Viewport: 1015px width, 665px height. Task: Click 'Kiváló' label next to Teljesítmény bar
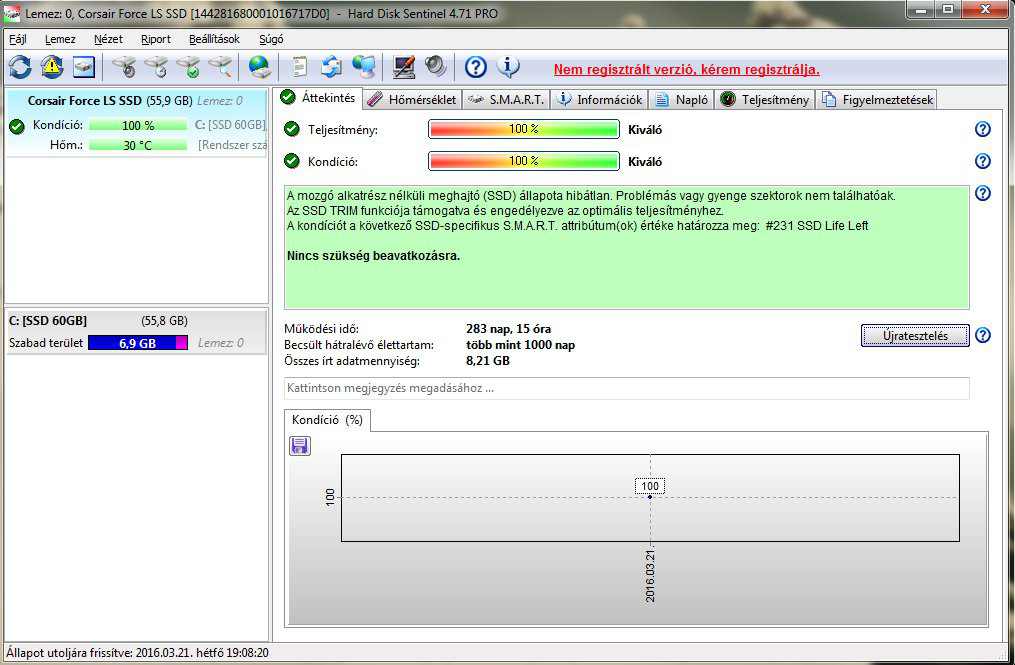(x=645, y=130)
